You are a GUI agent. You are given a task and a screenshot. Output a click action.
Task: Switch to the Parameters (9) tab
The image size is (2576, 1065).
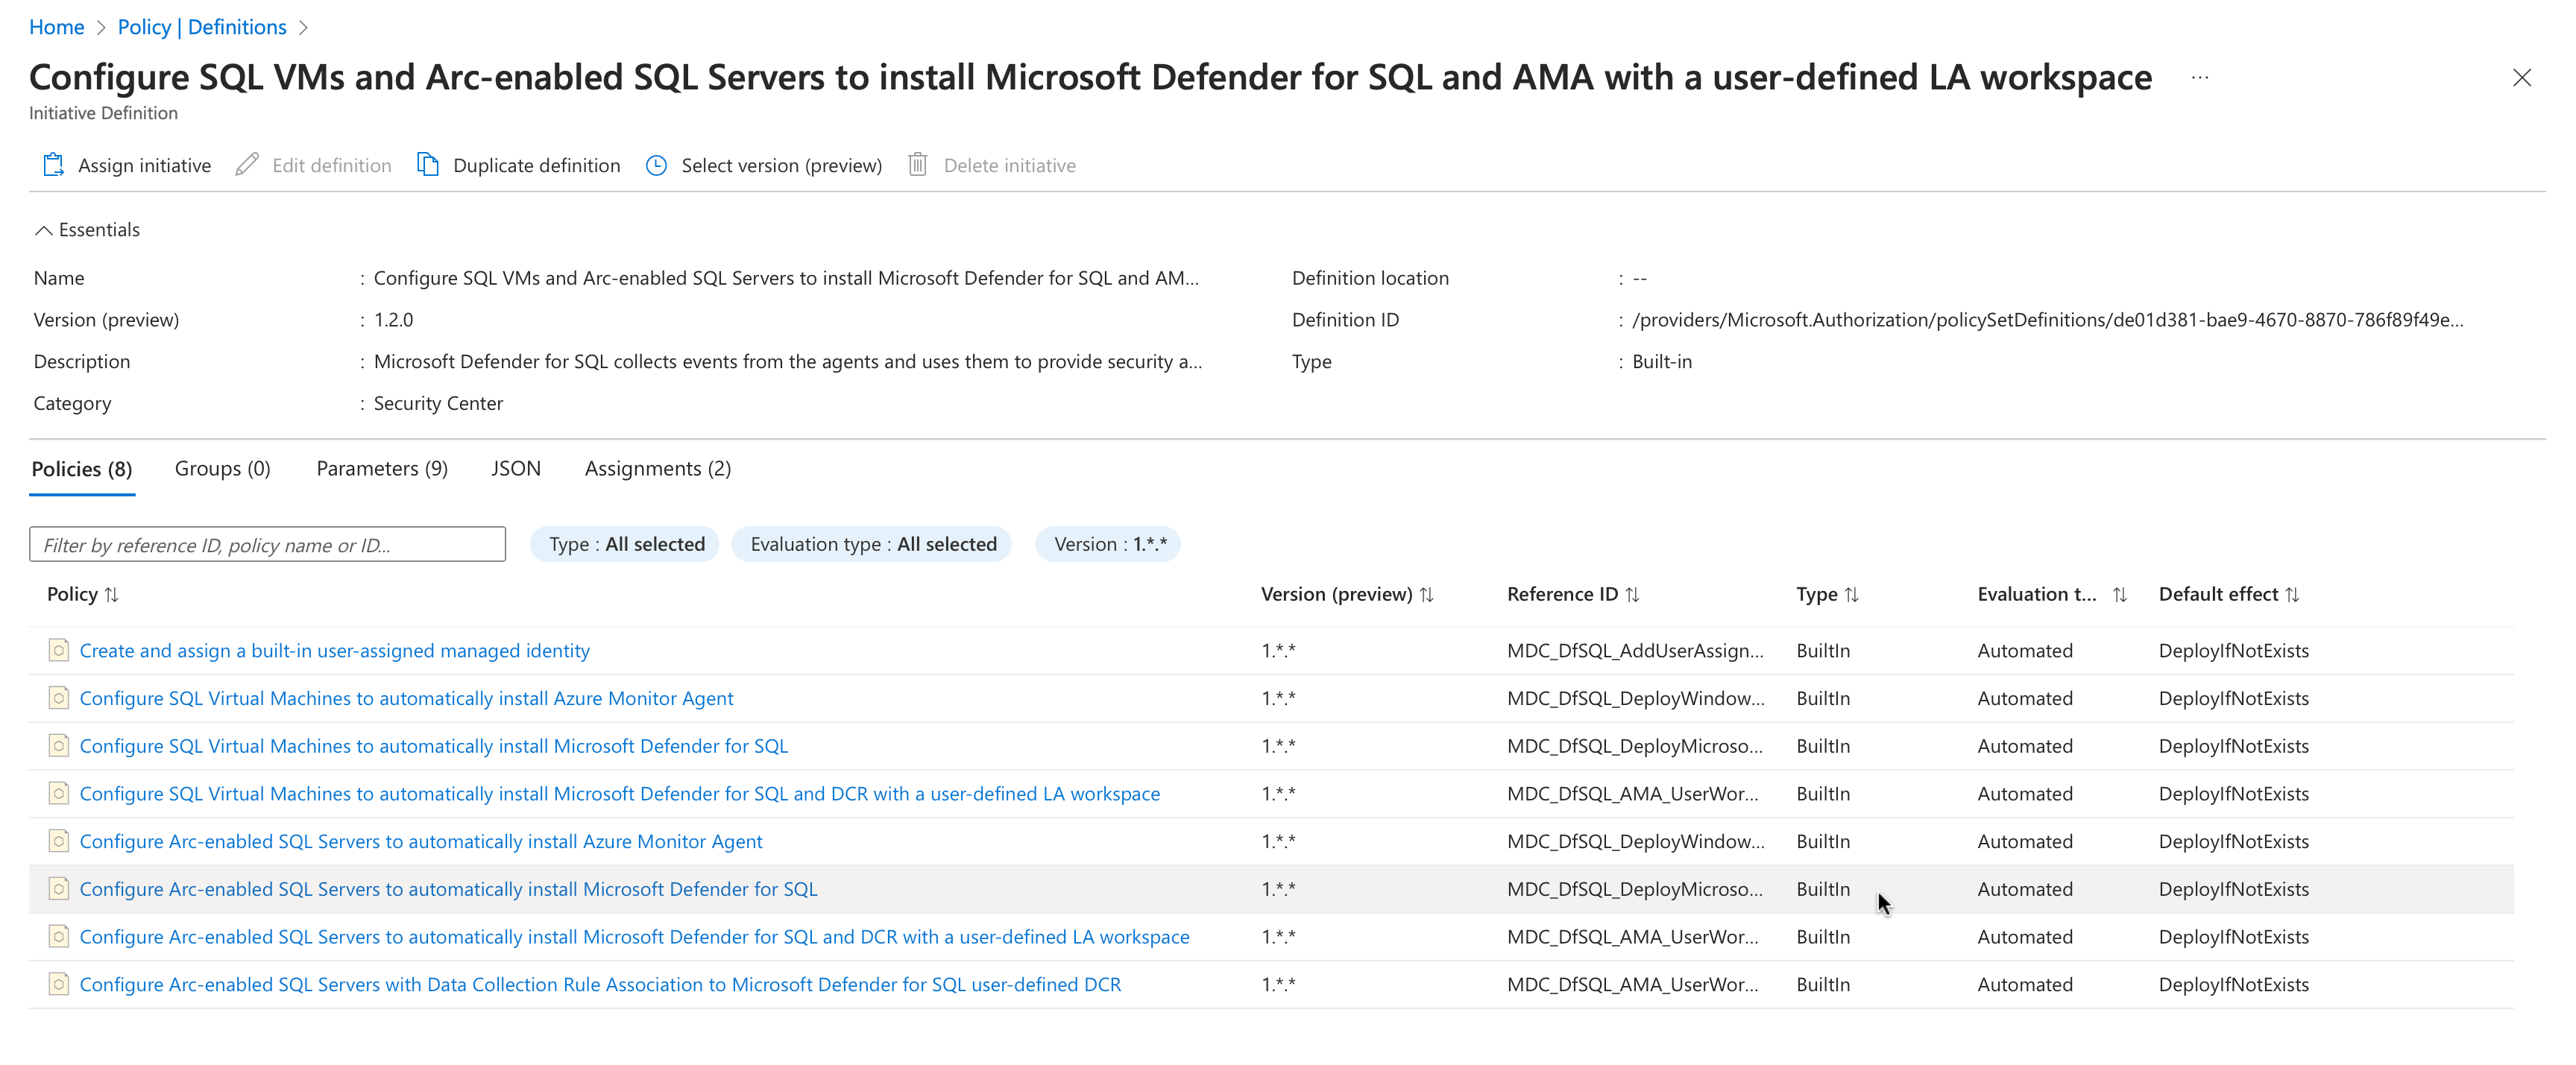382,468
